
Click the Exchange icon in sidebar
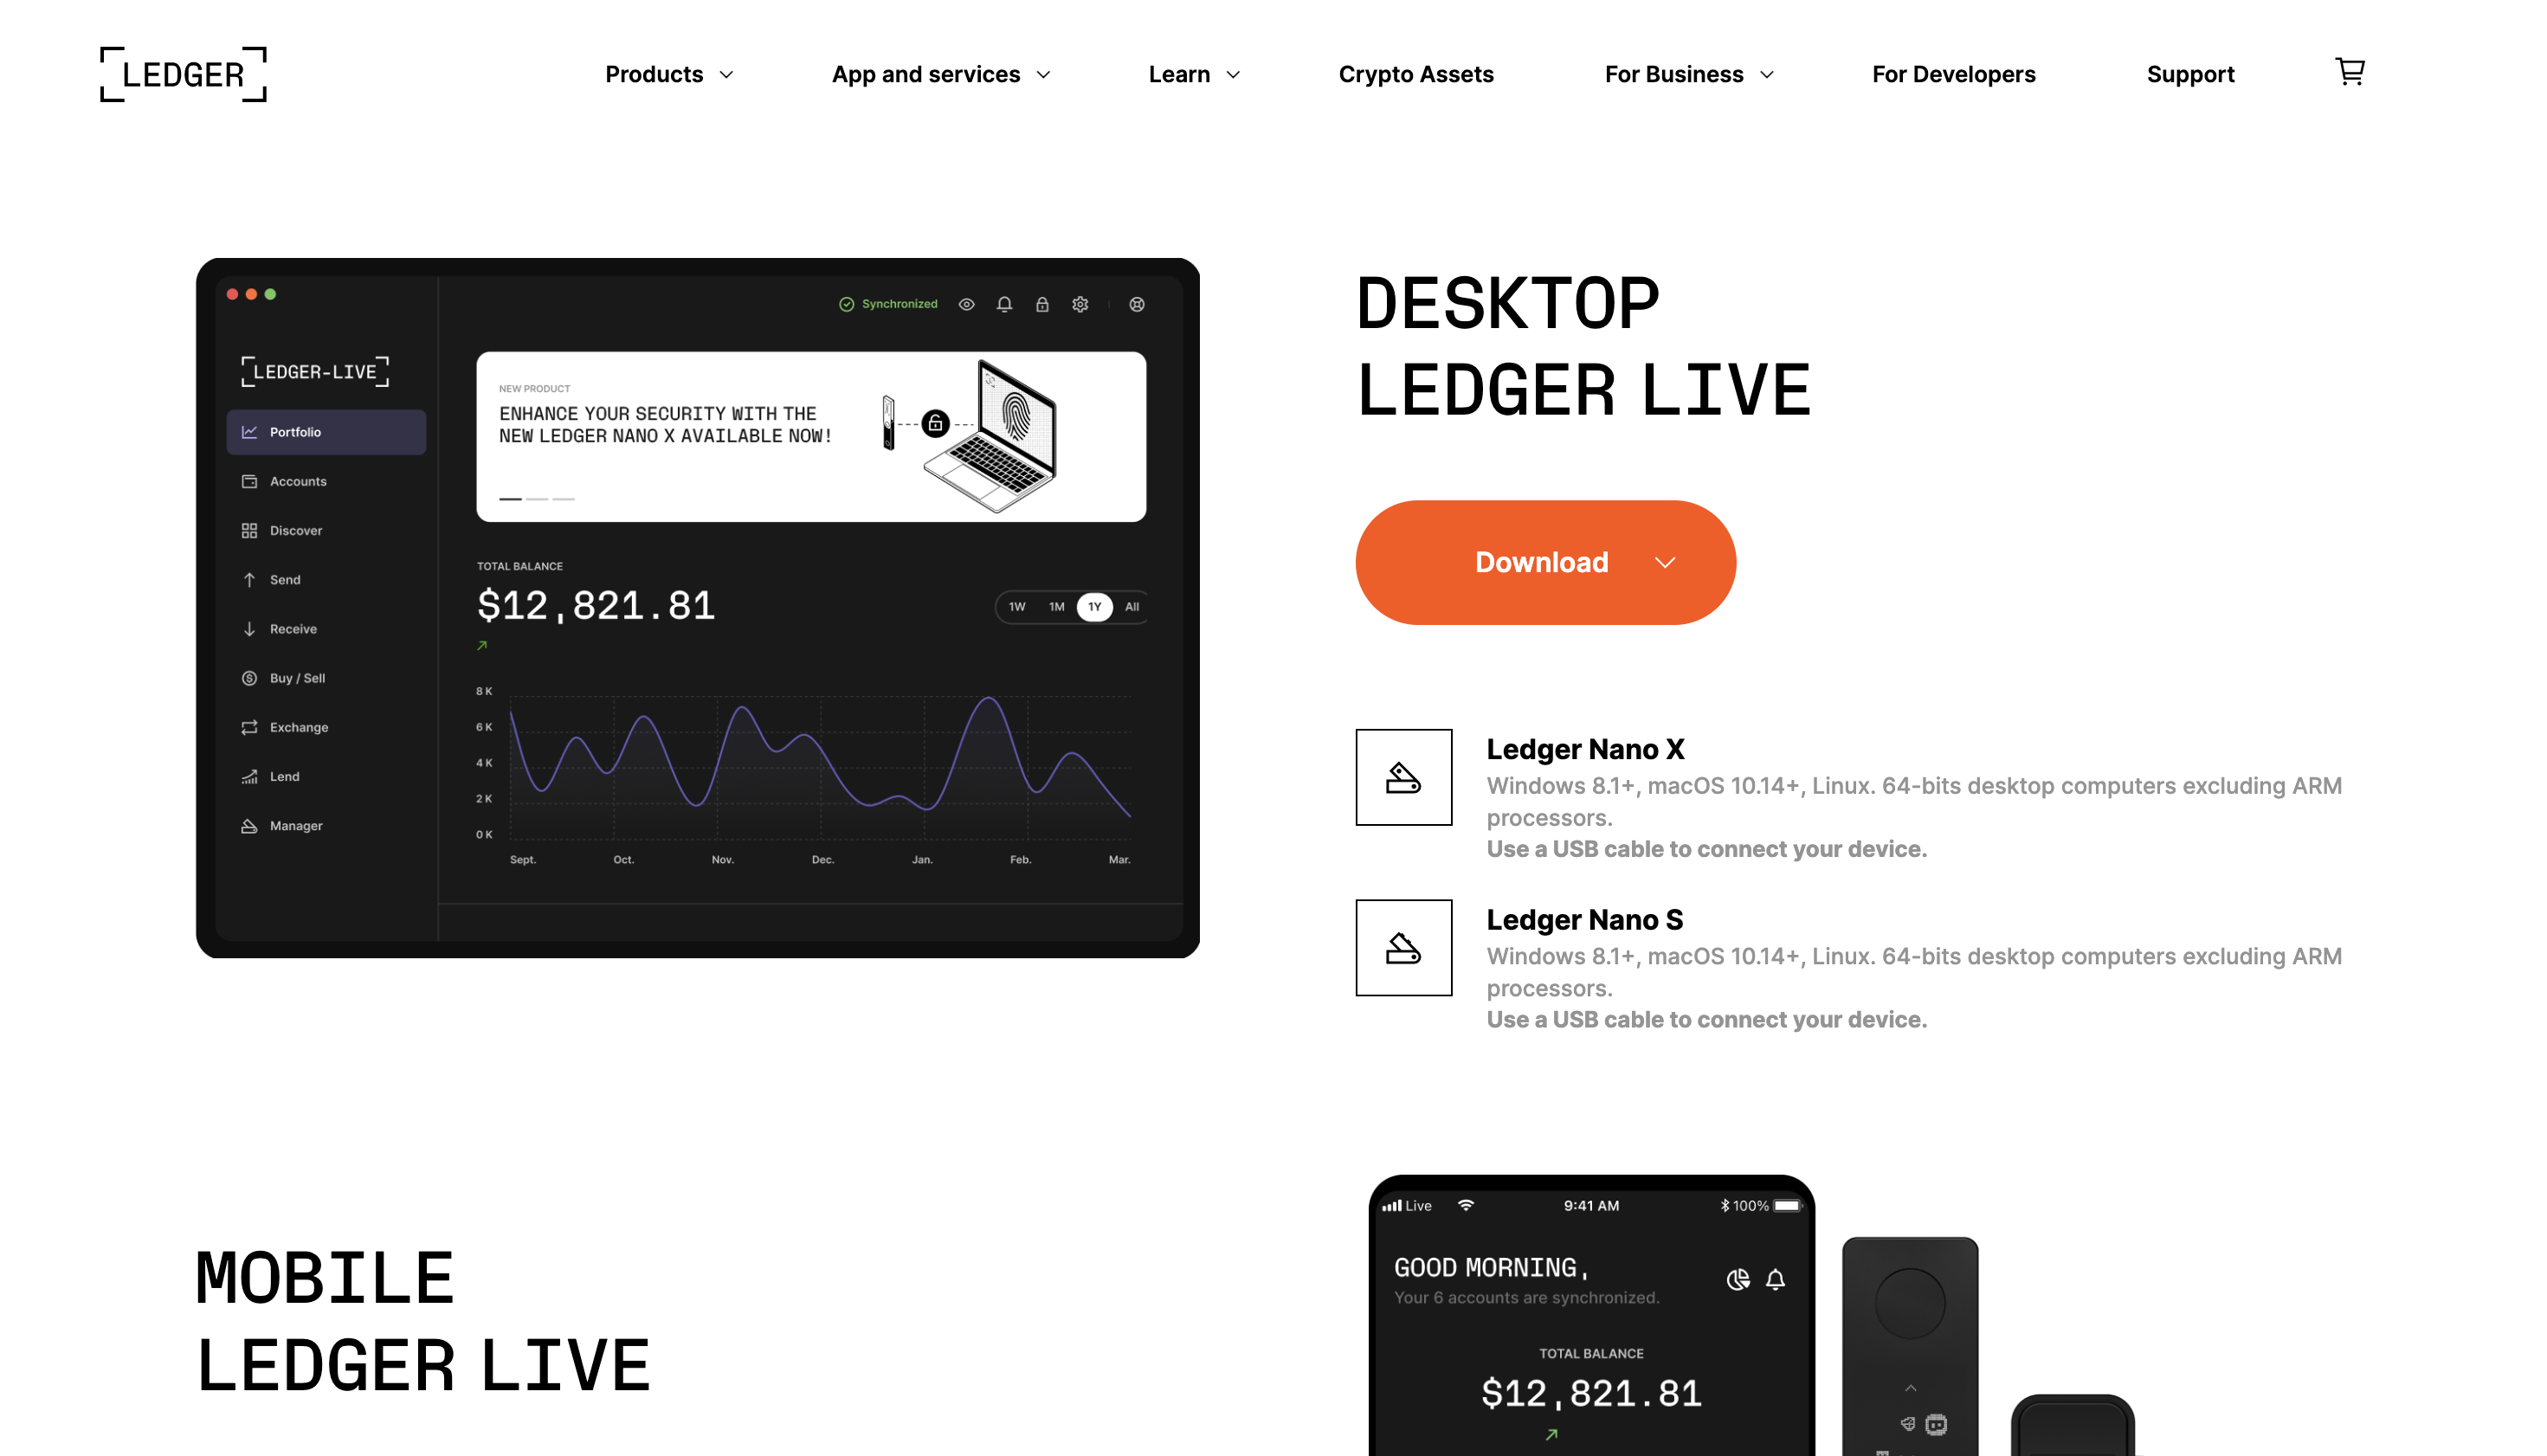(250, 726)
